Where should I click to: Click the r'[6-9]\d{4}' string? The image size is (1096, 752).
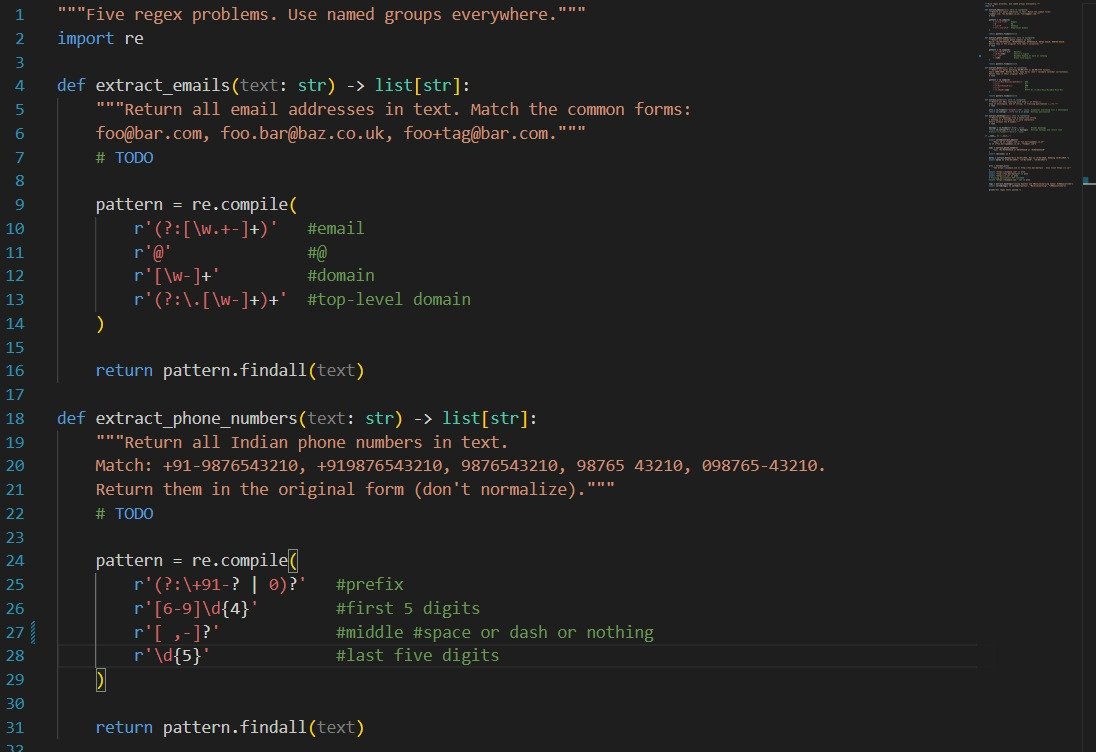click(x=196, y=609)
